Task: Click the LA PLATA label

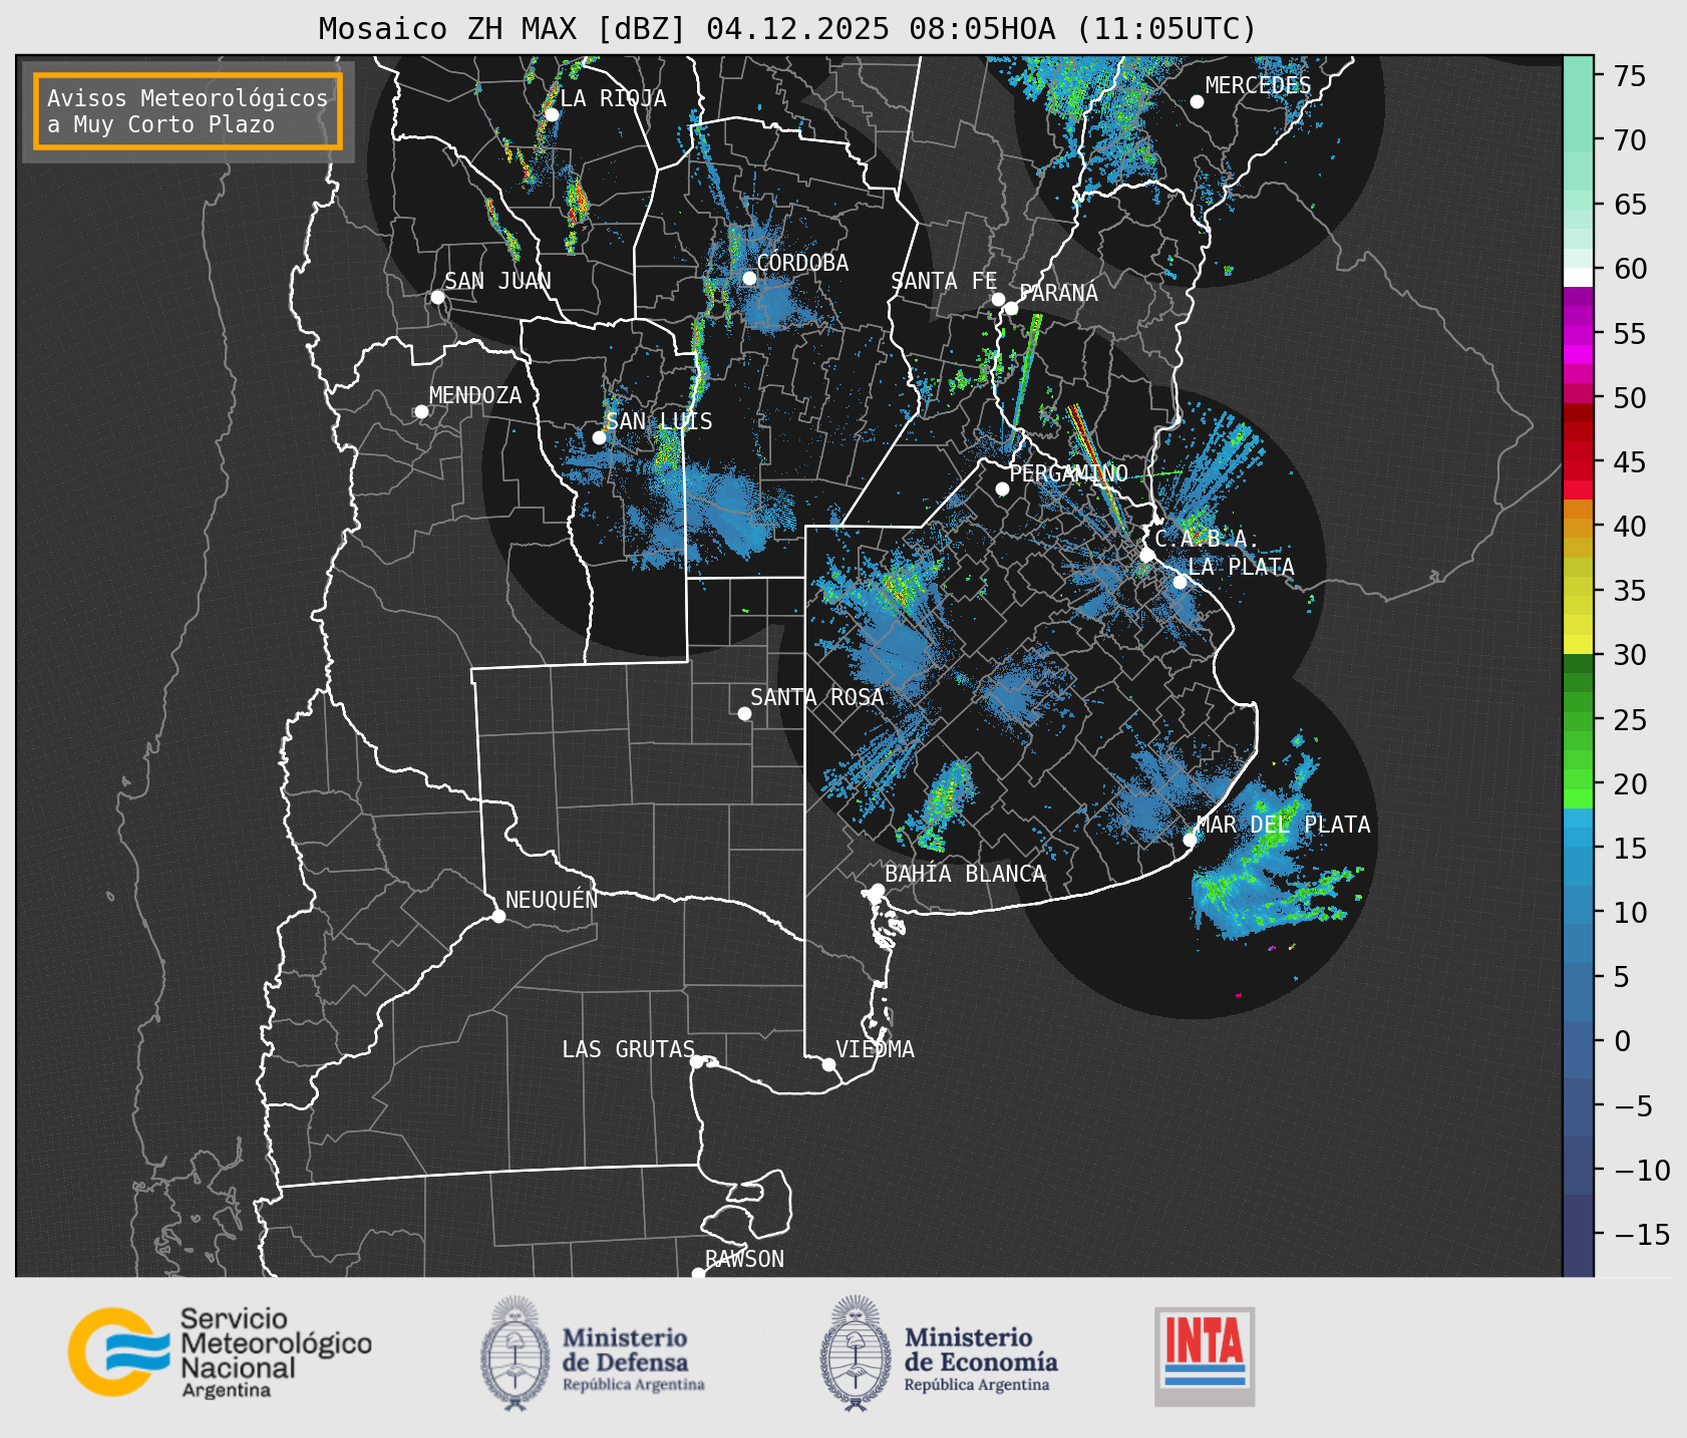Action: click(1241, 567)
